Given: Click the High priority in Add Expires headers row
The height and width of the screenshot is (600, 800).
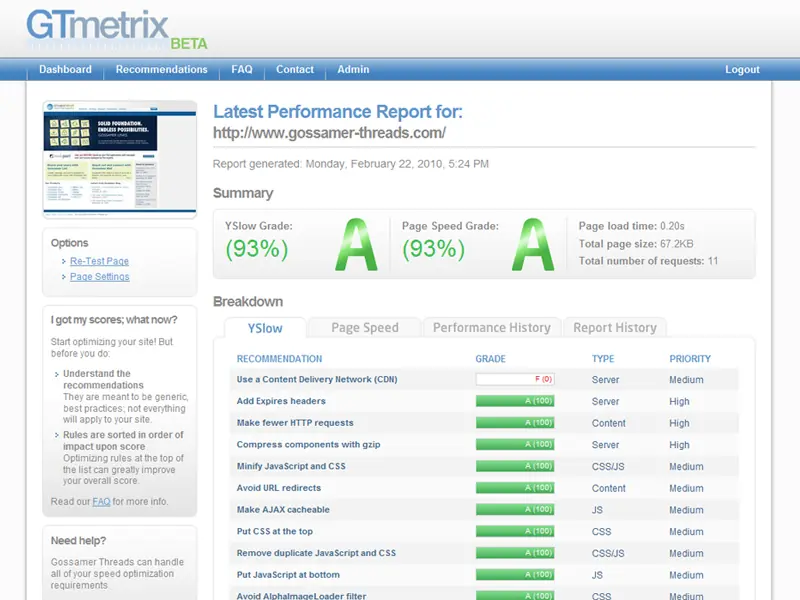Looking at the screenshot, I should tap(679, 402).
